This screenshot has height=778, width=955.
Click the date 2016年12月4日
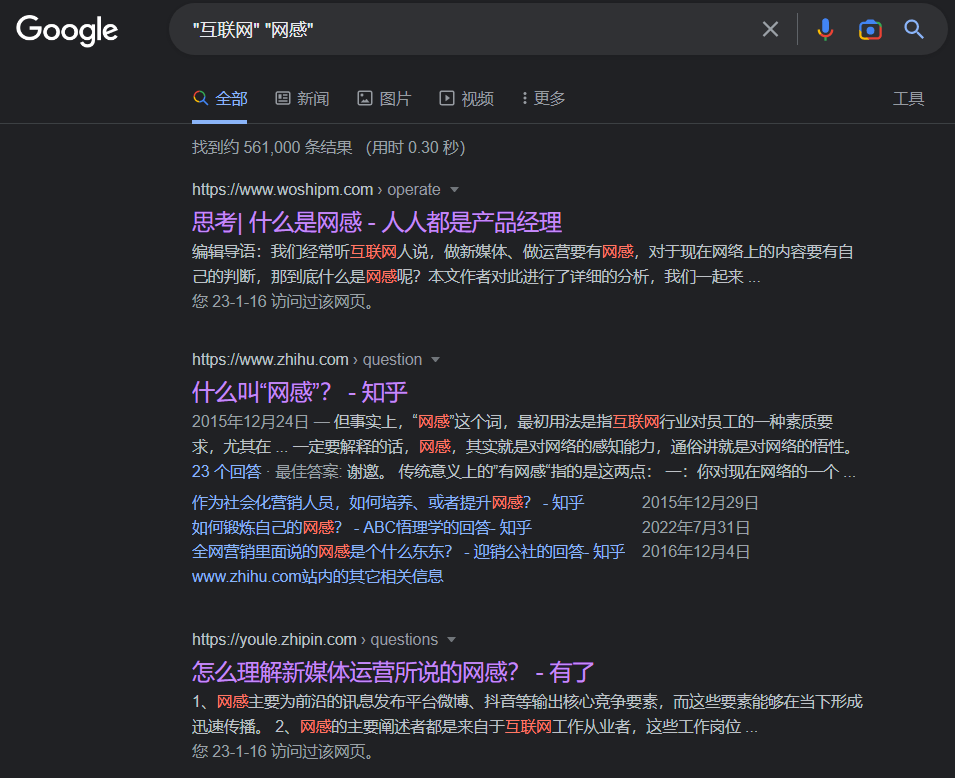696,552
